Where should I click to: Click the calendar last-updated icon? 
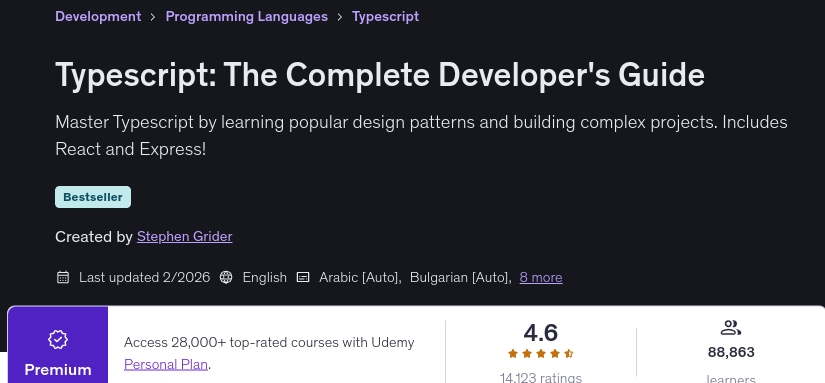63,277
